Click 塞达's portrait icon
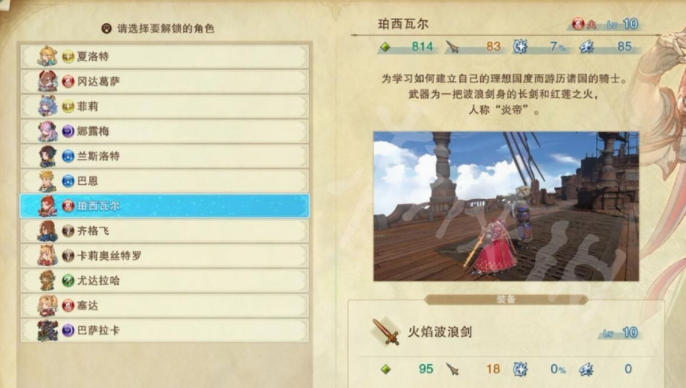 point(48,306)
